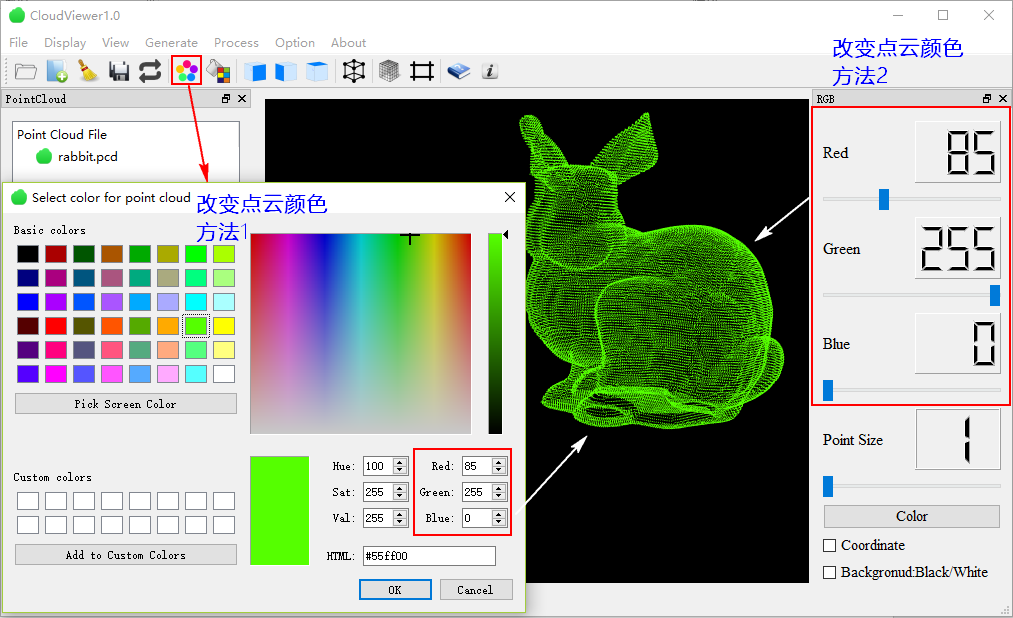Image resolution: width=1013 pixels, height=618 pixels.
Task: Click the info toolbar icon
Action: (489, 70)
